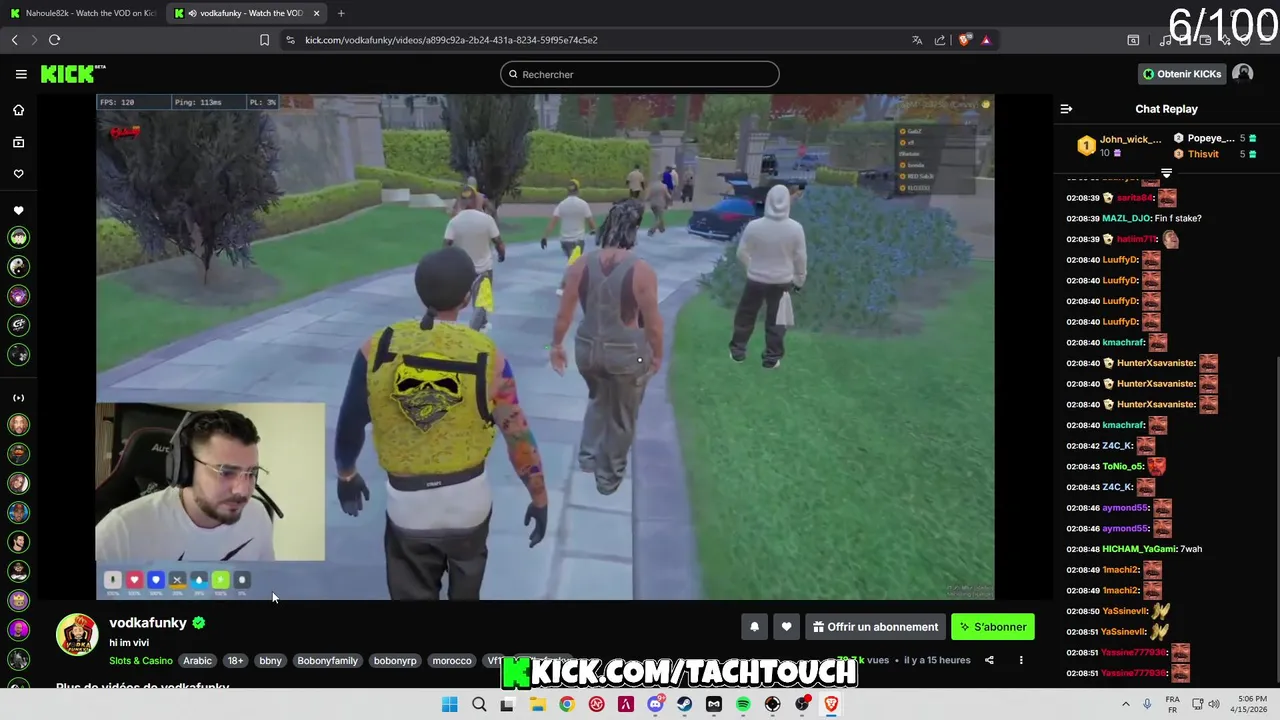Open the clock and date flyout
Image resolution: width=1280 pixels, height=720 pixels.
tap(1251, 704)
